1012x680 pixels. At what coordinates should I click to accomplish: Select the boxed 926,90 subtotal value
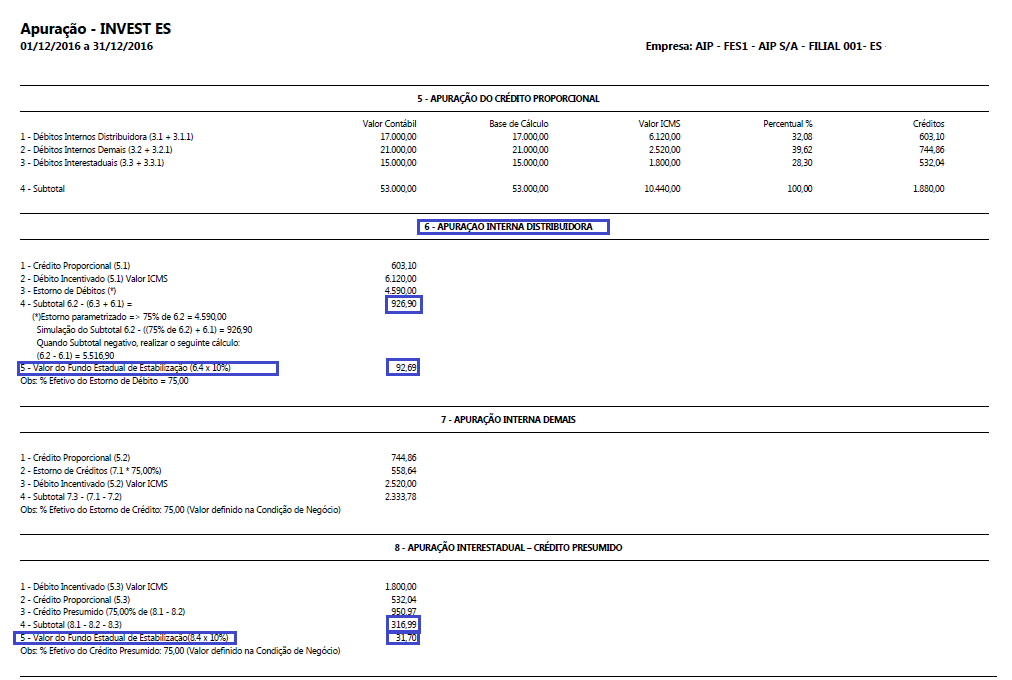pos(404,304)
